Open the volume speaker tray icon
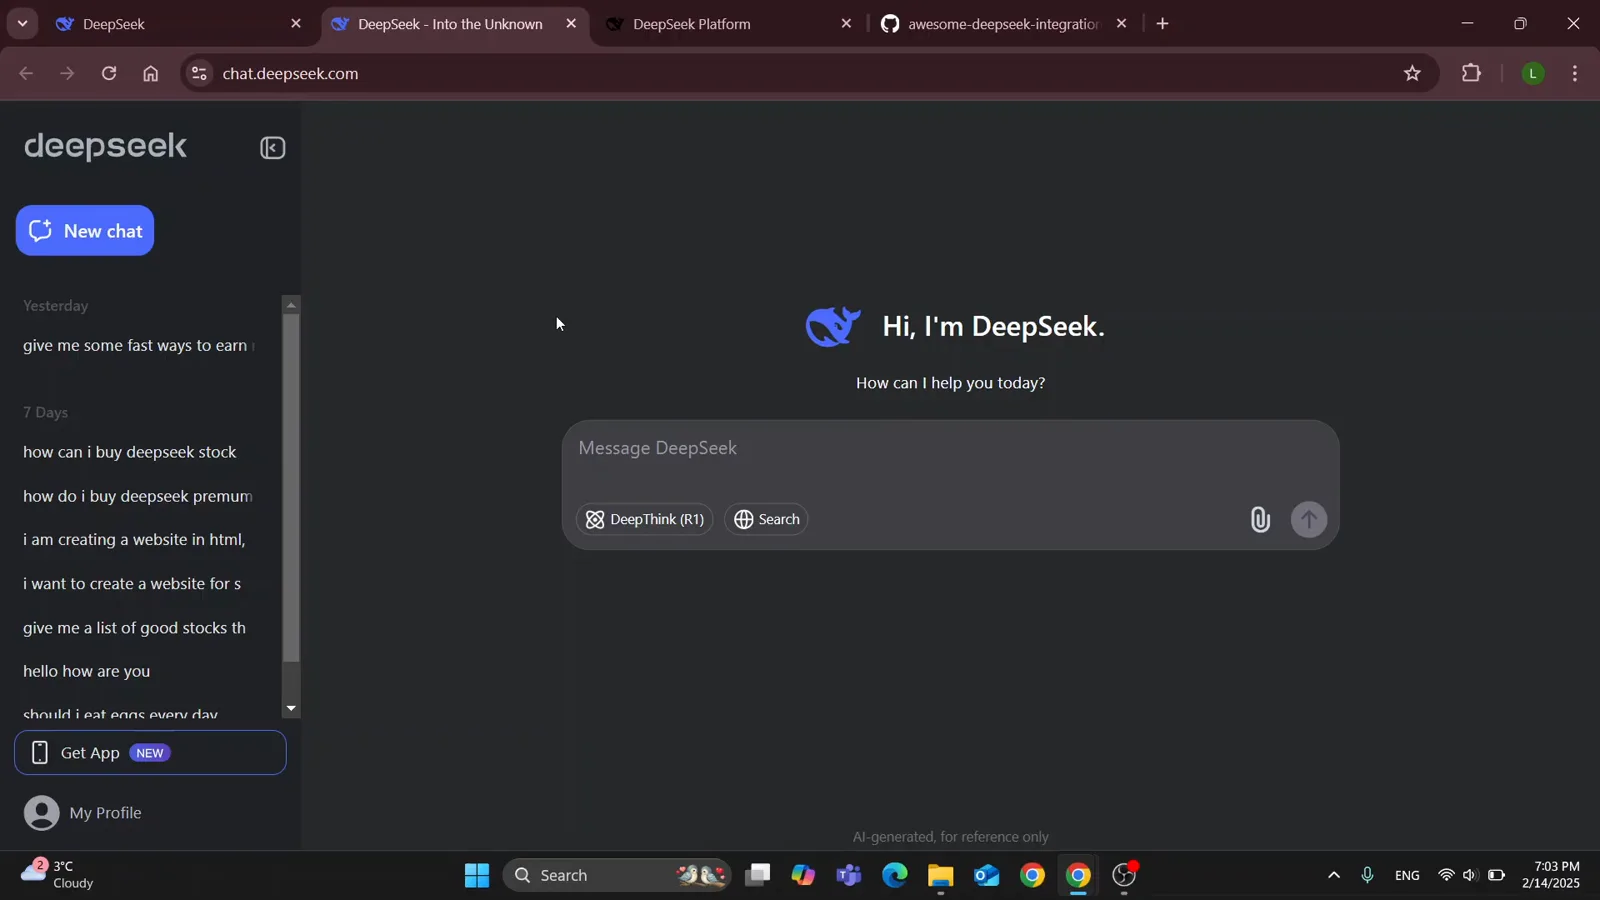The width and height of the screenshot is (1600, 900). coord(1469,876)
